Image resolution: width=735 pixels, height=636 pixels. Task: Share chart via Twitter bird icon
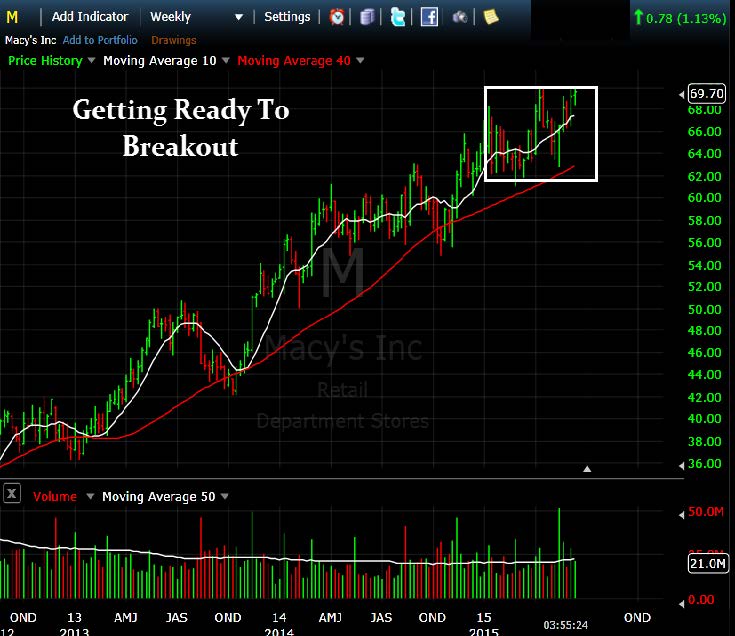pos(398,17)
